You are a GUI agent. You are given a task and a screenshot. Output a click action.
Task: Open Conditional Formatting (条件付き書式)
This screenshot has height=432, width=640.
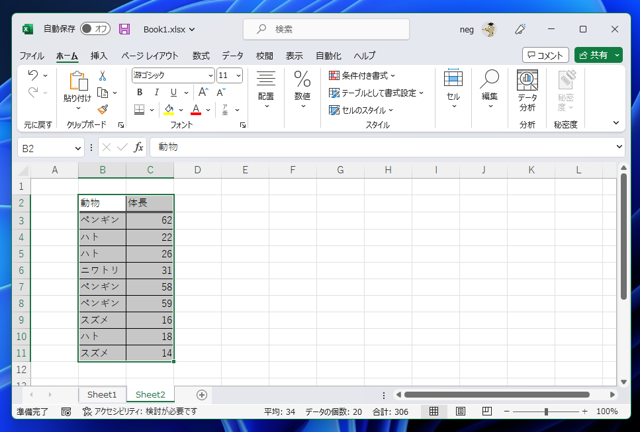click(x=362, y=76)
